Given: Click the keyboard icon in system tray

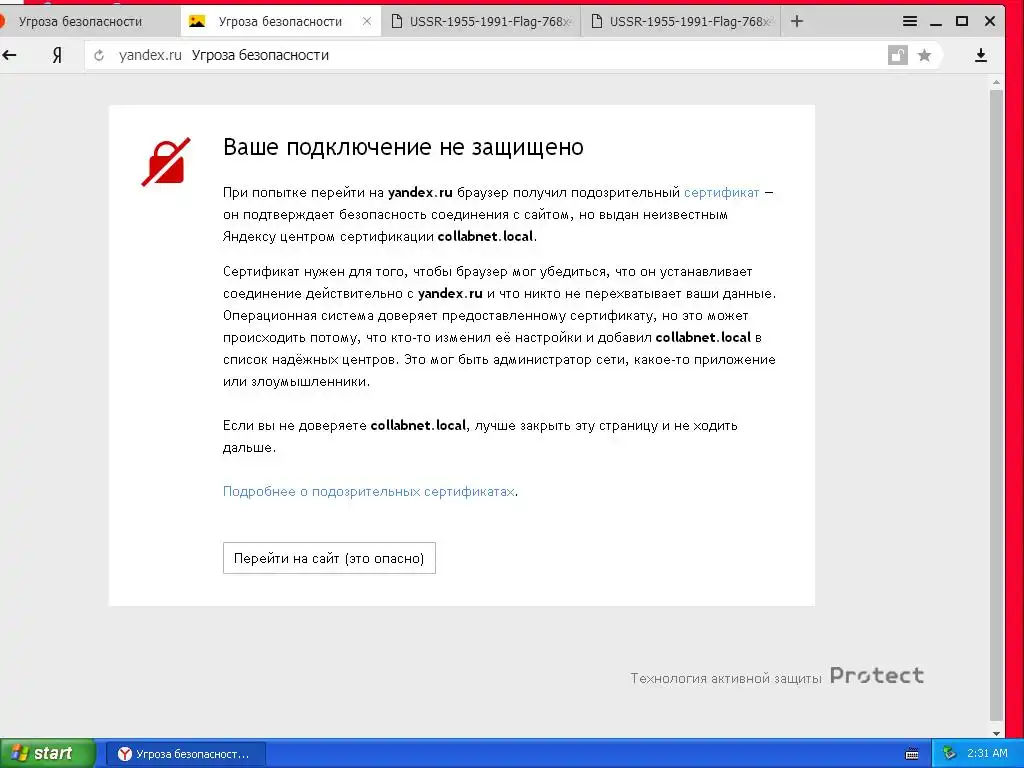Looking at the screenshot, I should 912,754.
